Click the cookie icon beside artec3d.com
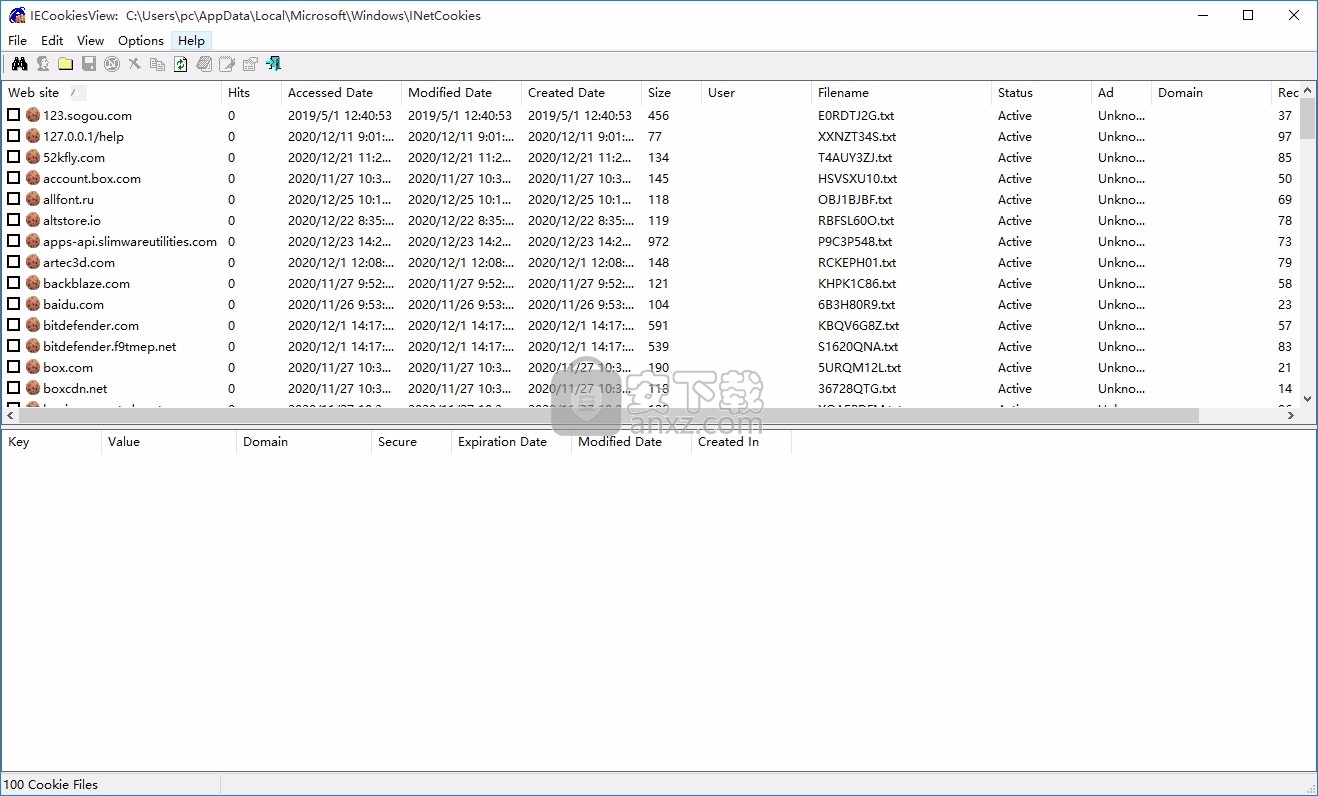The image size is (1318, 796). click(32, 262)
